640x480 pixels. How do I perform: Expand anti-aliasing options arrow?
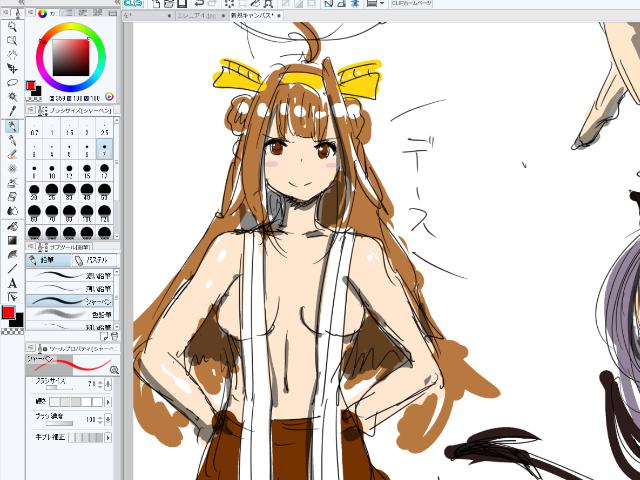pos(108,402)
